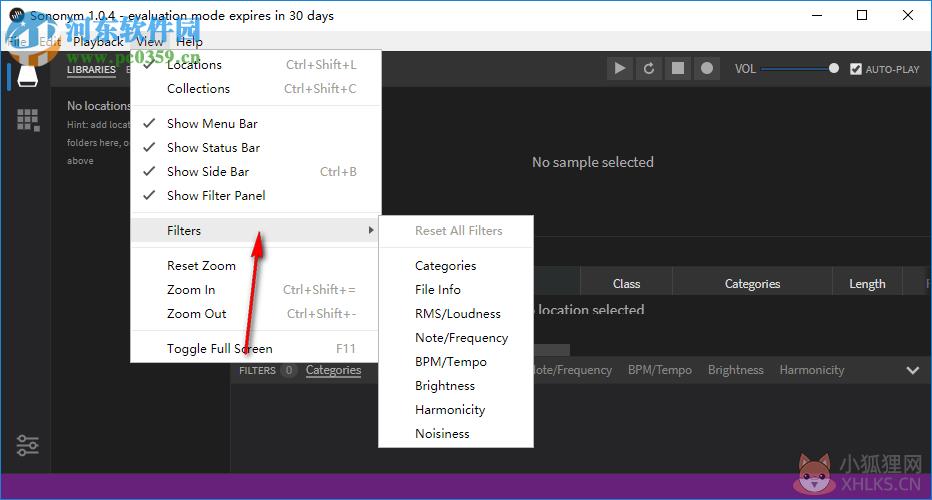The height and width of the screenshot is (500, 932).
Task: Collapse the filter panel chevron
Action: 912,370
